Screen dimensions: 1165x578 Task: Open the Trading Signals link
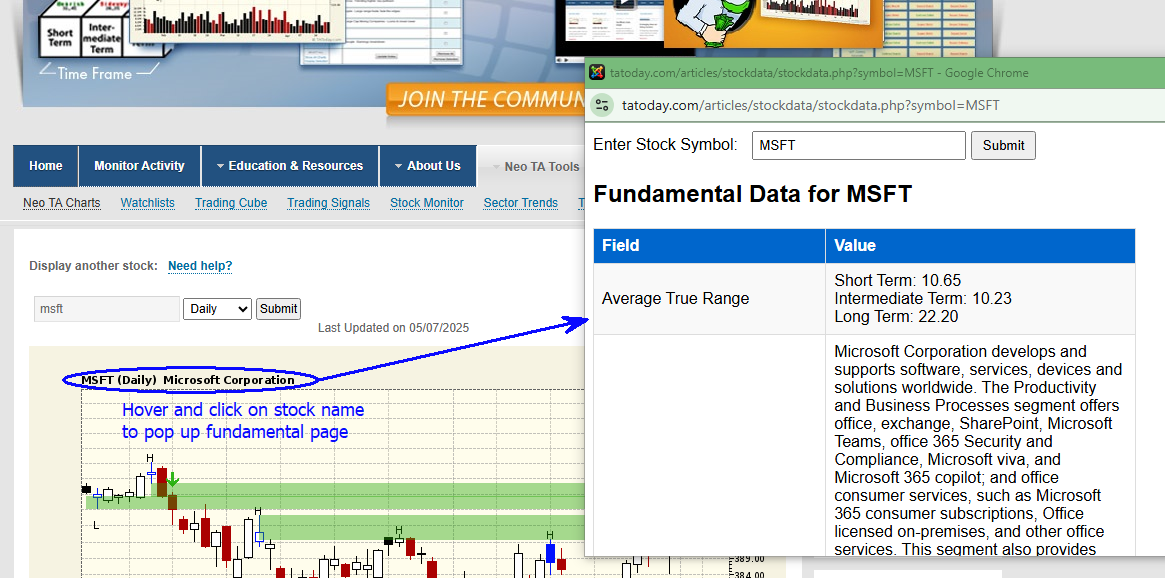click(x=328, y=203)
